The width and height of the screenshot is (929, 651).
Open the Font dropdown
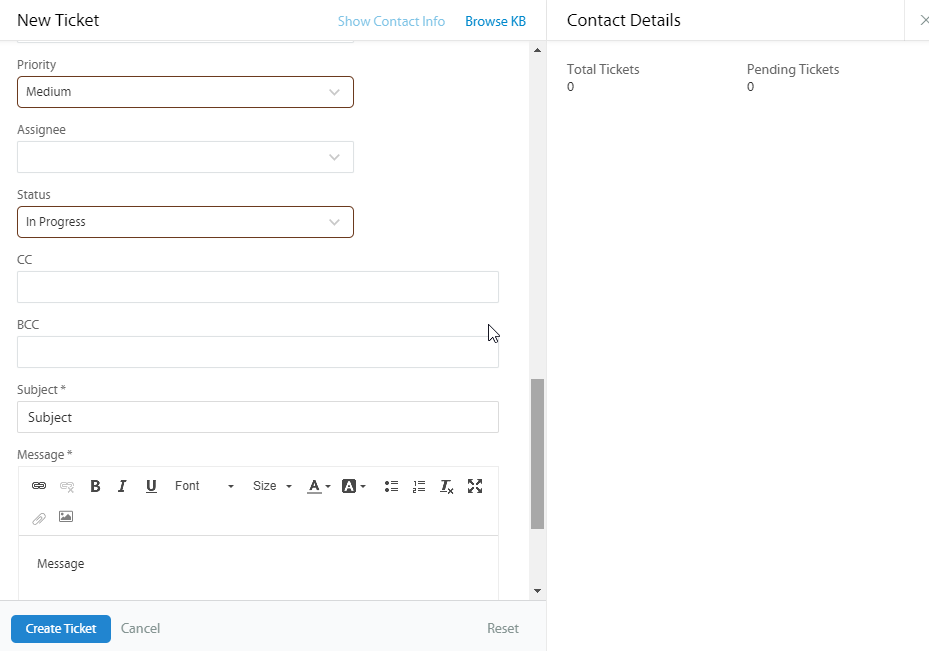point(204,486)
